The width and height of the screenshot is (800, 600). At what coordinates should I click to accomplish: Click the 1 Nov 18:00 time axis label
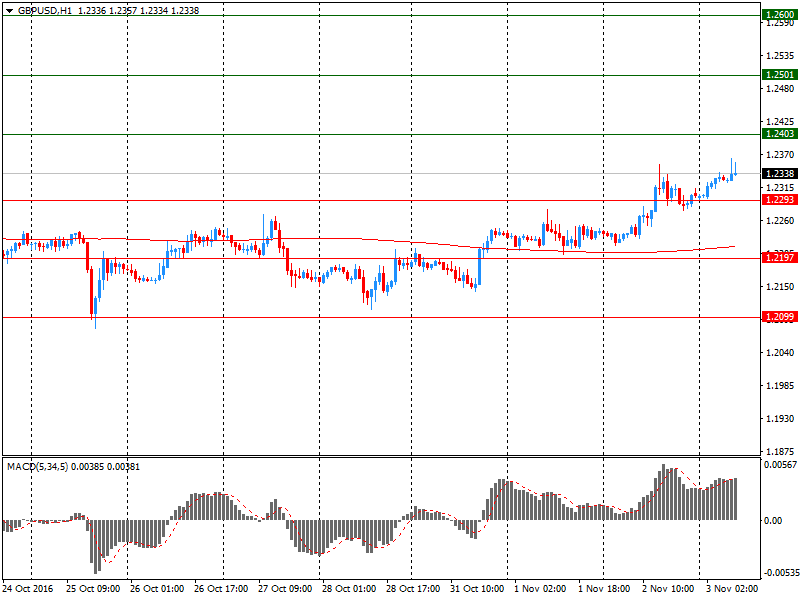coord(604,589)
